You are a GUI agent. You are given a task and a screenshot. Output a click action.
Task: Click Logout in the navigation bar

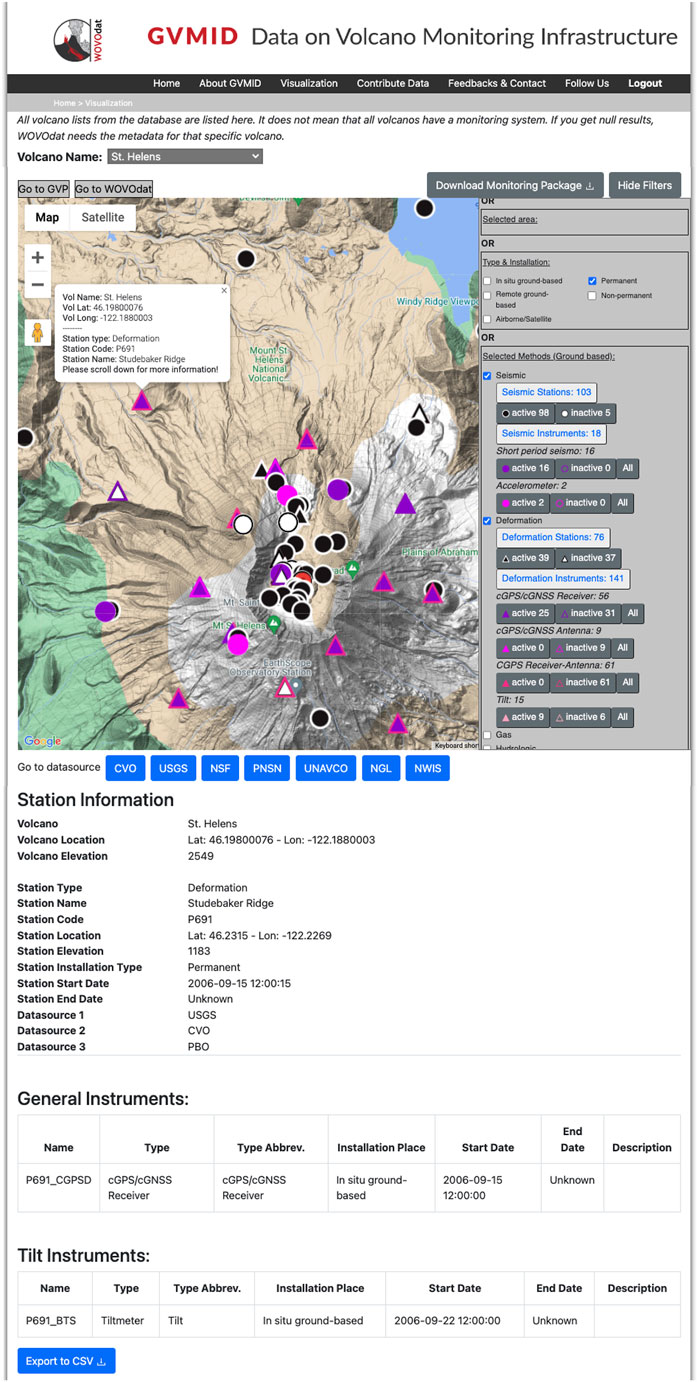[645, 84]
